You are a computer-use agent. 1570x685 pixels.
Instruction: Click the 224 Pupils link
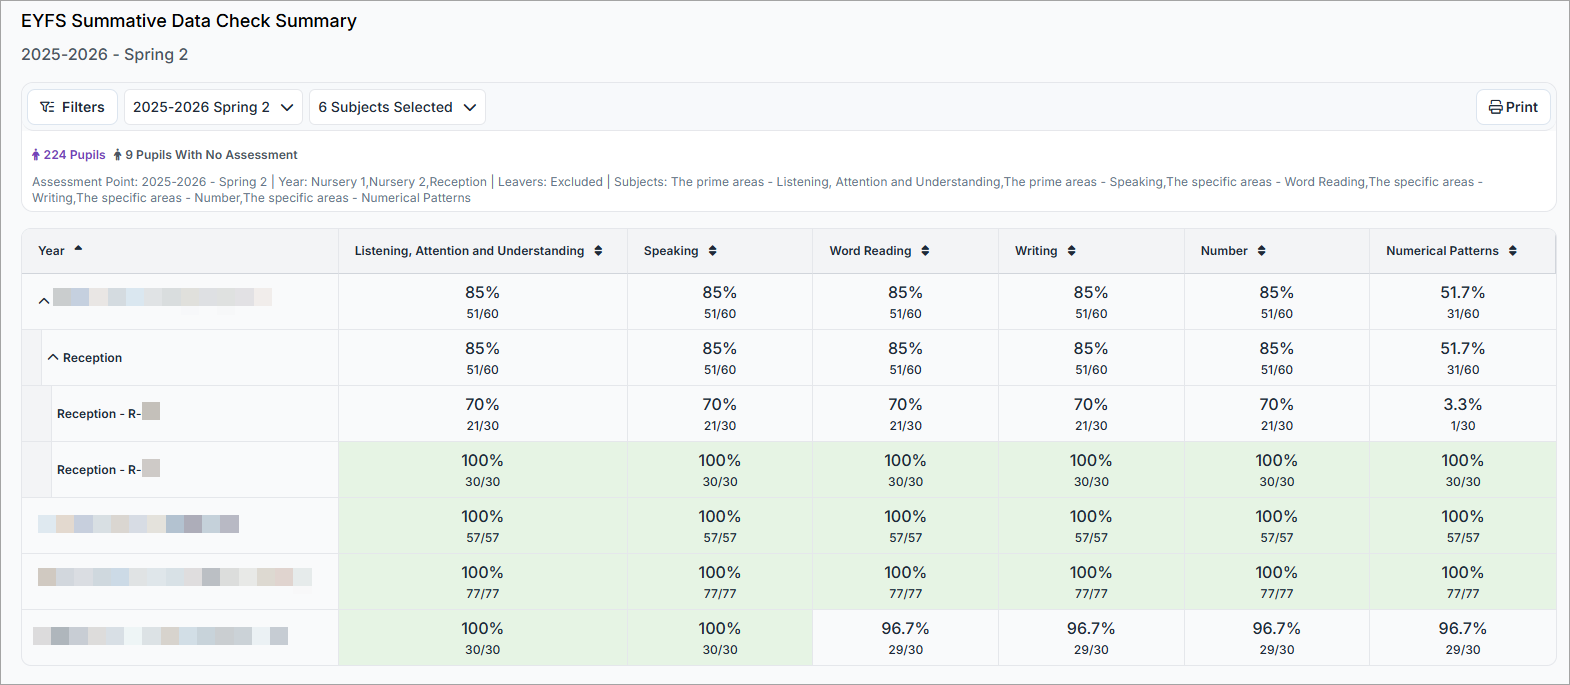click(x=74, y=155)
